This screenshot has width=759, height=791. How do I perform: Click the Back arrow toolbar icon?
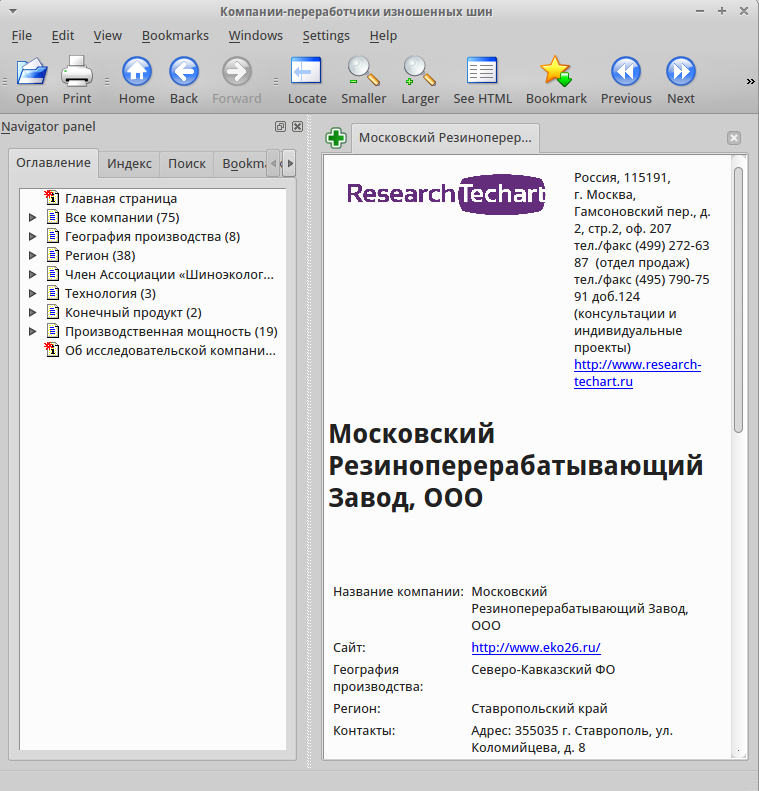click(x=184, y=80)
